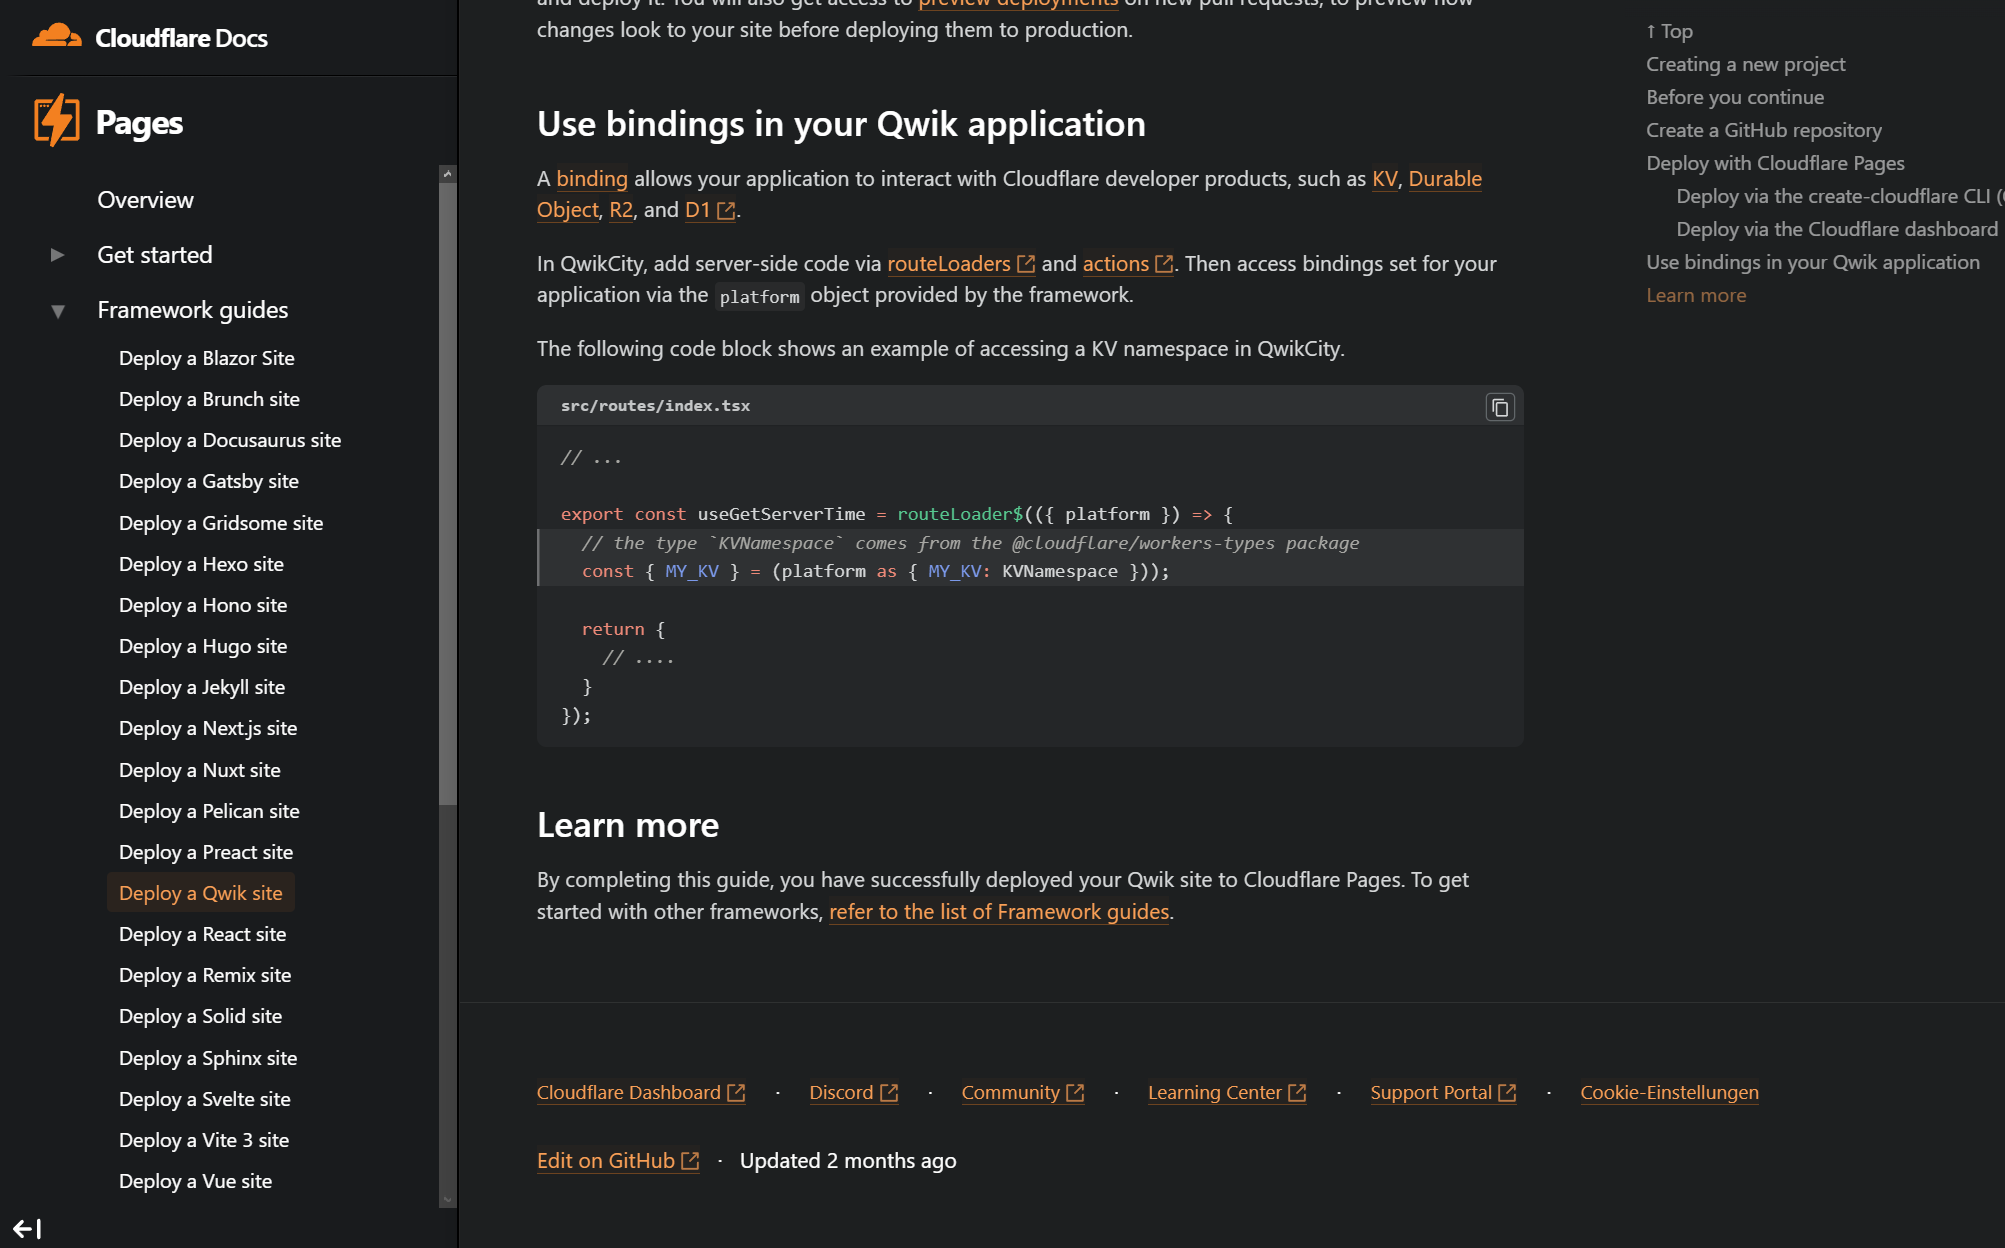
Task: Go to Learn more in contents
Action: (x=1696, y=295)
